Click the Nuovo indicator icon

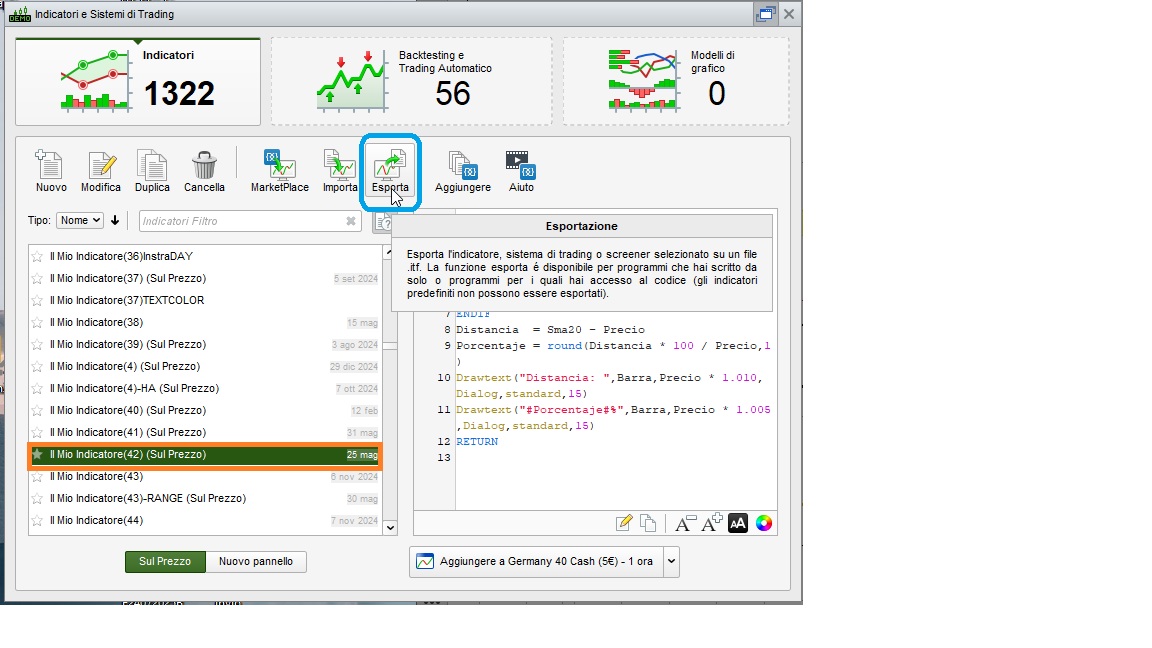coord(51,167)
